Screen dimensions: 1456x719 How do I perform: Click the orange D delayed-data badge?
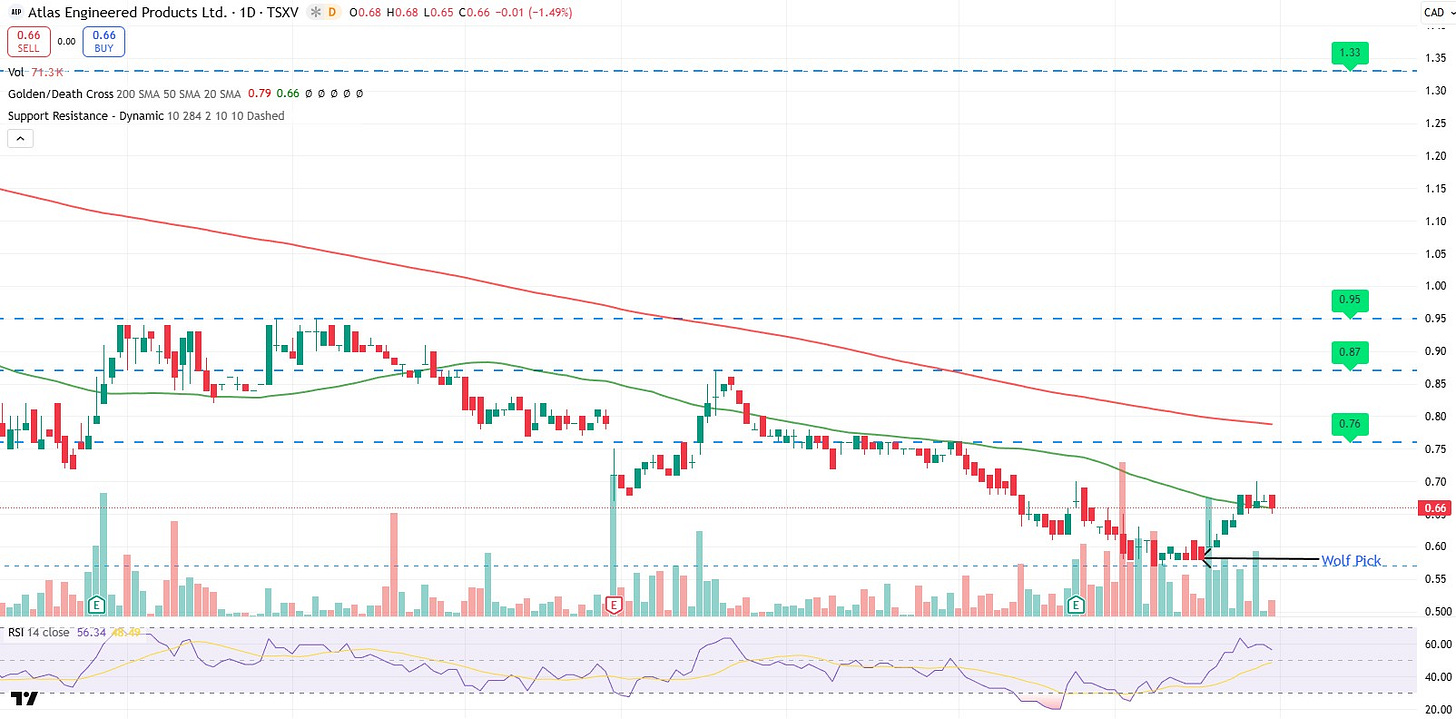pyautogui.click(x=334, y=12)
